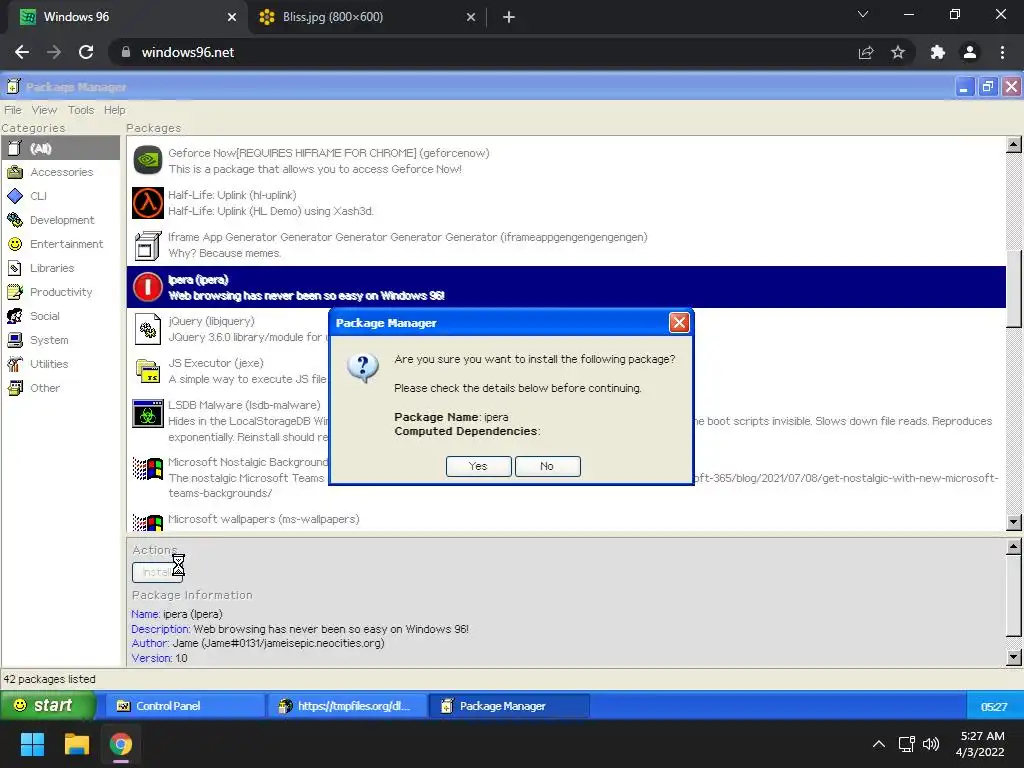Click the host volume speaker icon
This screenshot has width=1024, height=768.
(x=931, y=744)
